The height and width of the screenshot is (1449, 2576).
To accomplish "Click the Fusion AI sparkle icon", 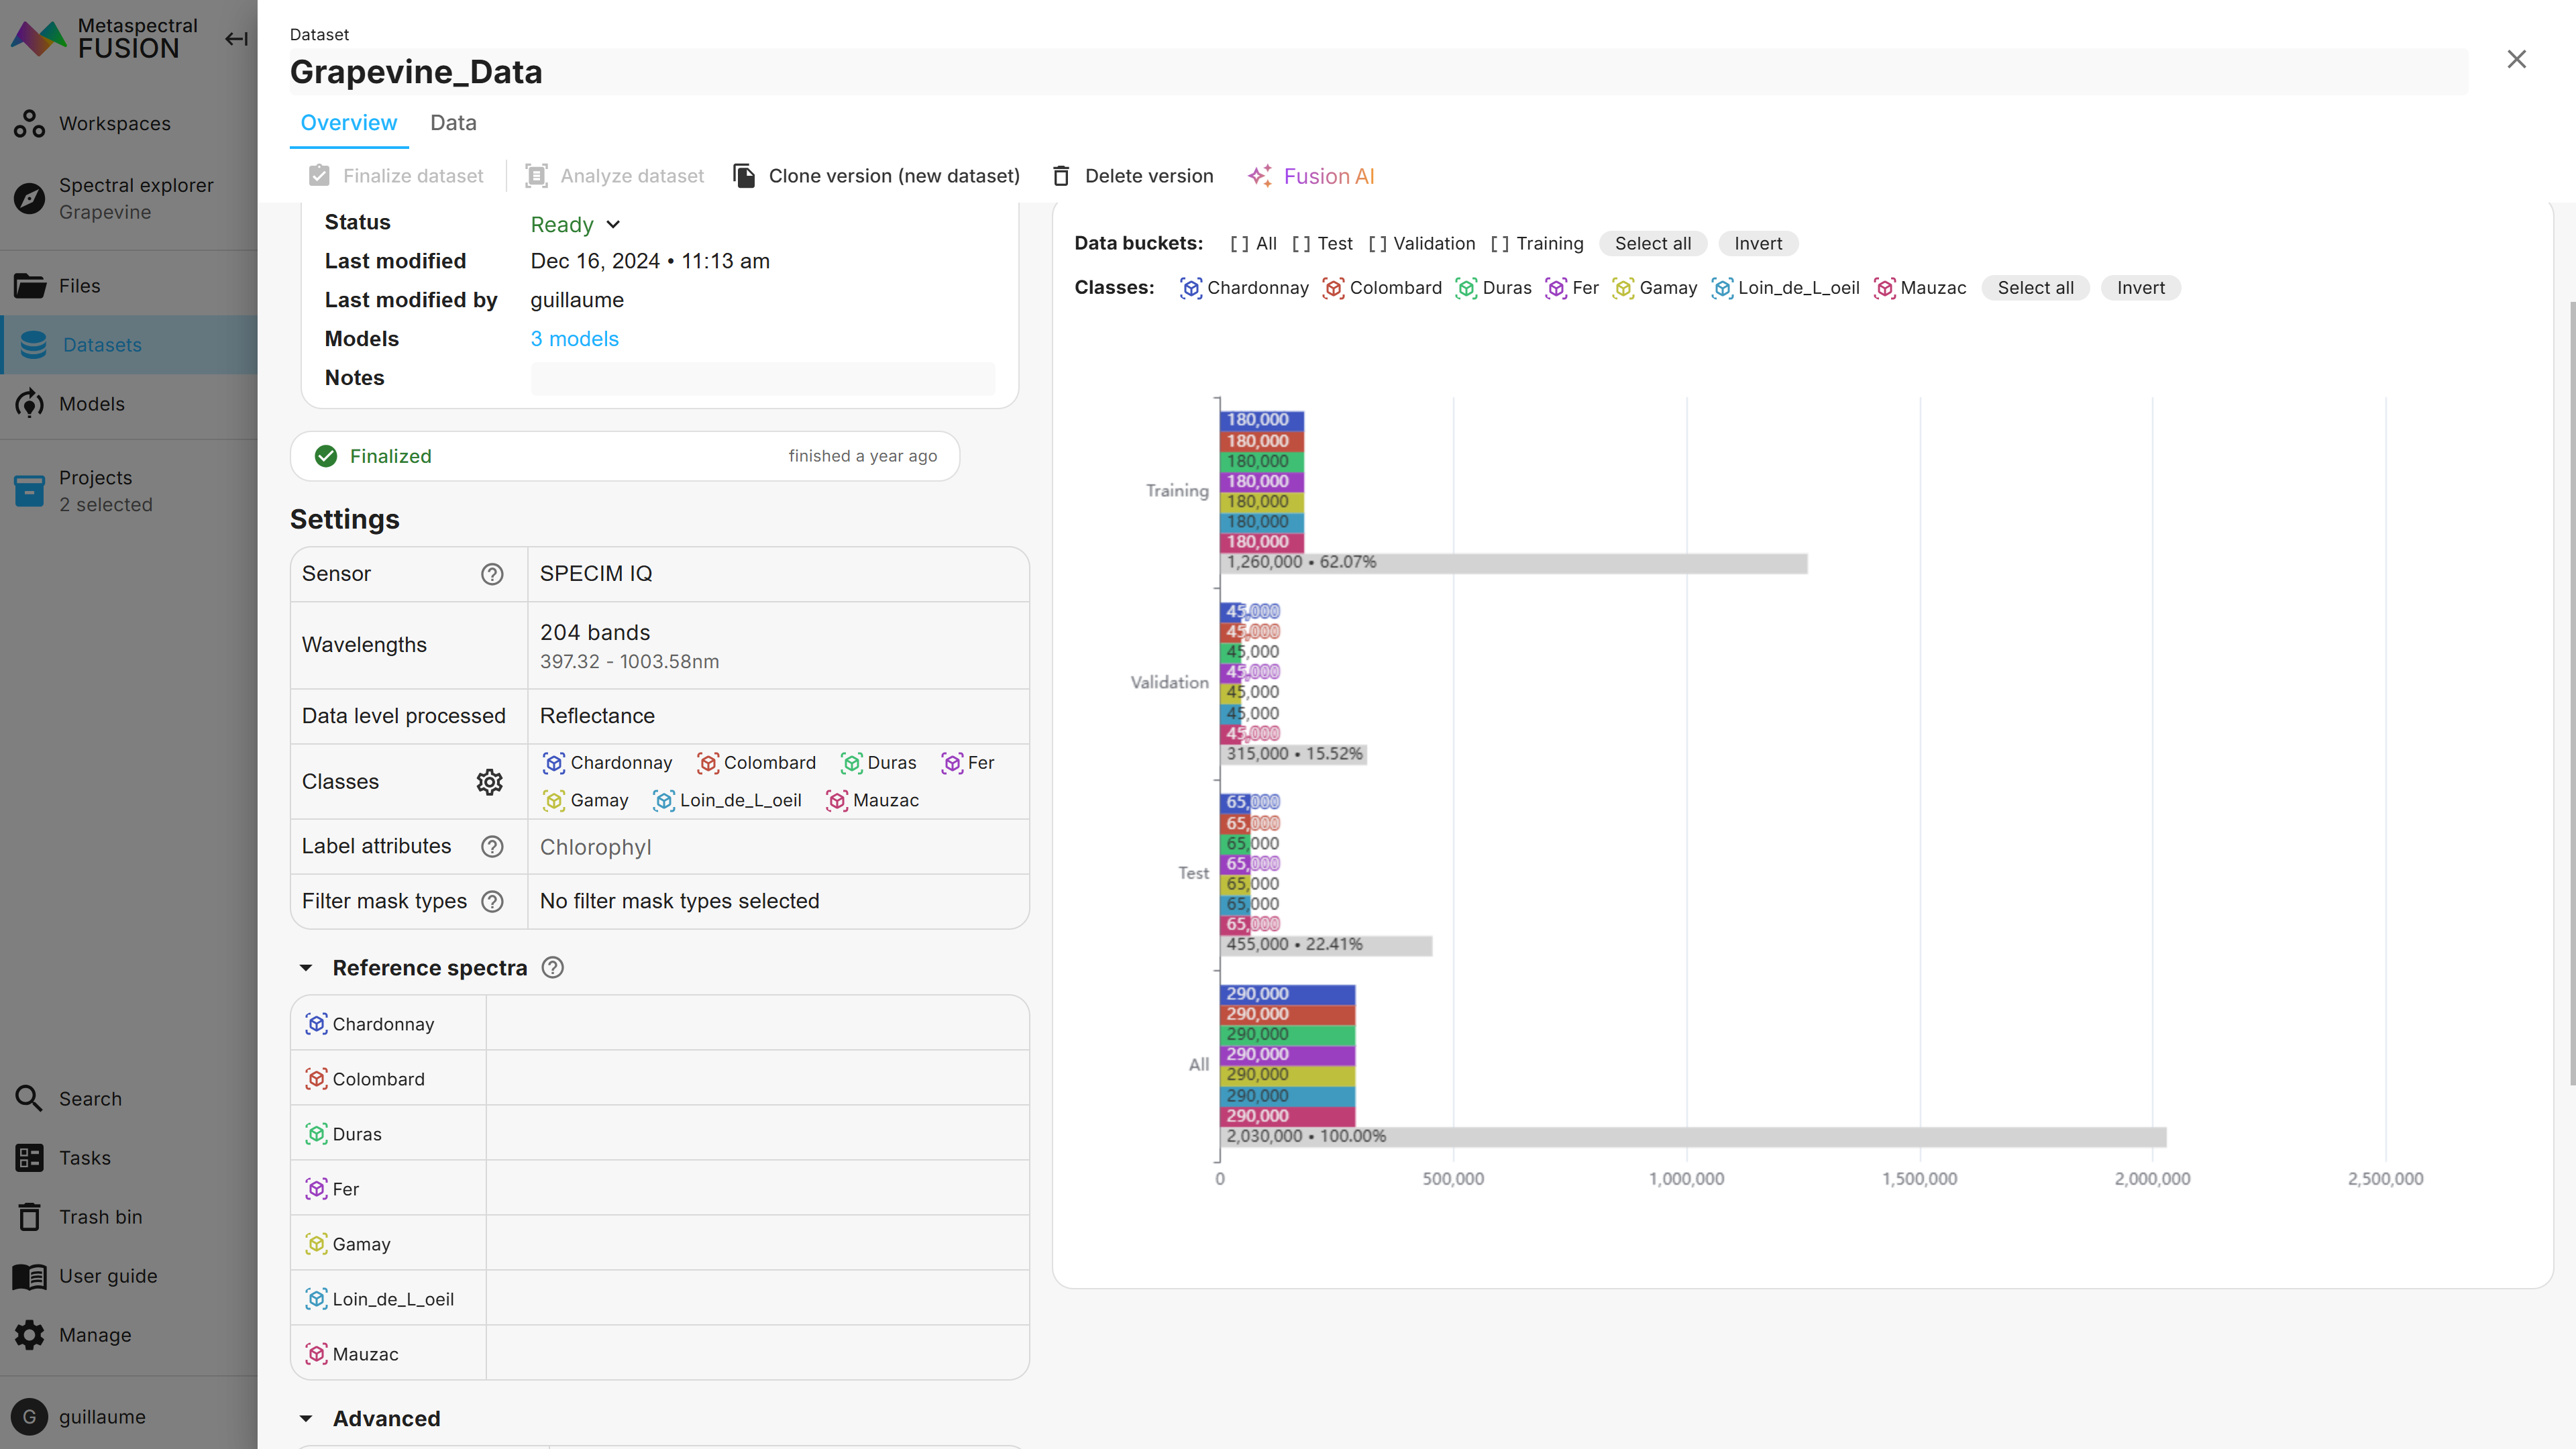I will [x=1259, y=176].
